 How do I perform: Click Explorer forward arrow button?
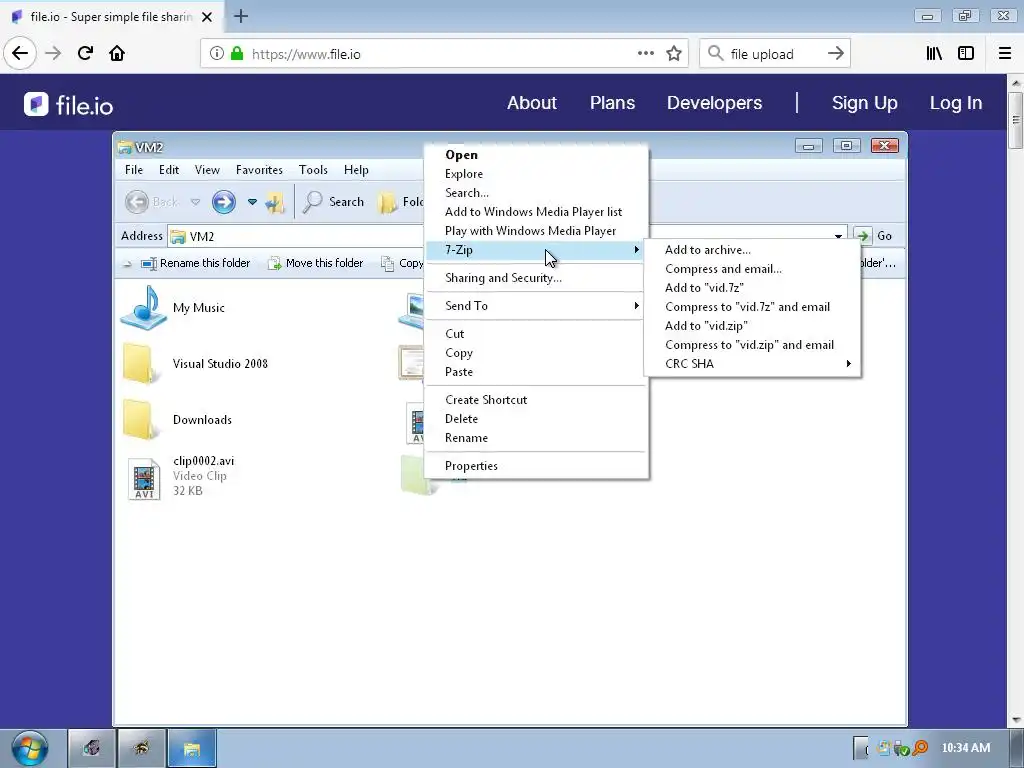(223, 202)
